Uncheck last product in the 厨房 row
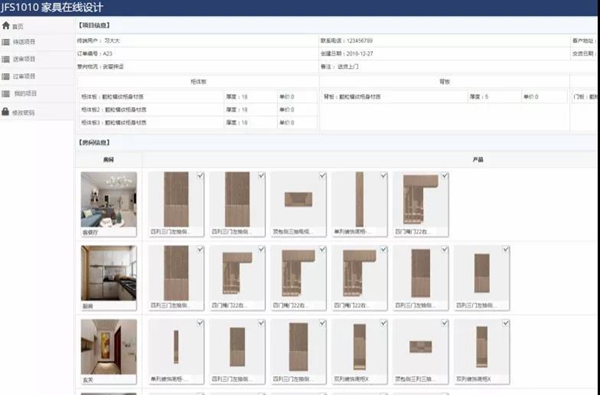This screenshot has height=395, width=600. click(x=506, y=249)
